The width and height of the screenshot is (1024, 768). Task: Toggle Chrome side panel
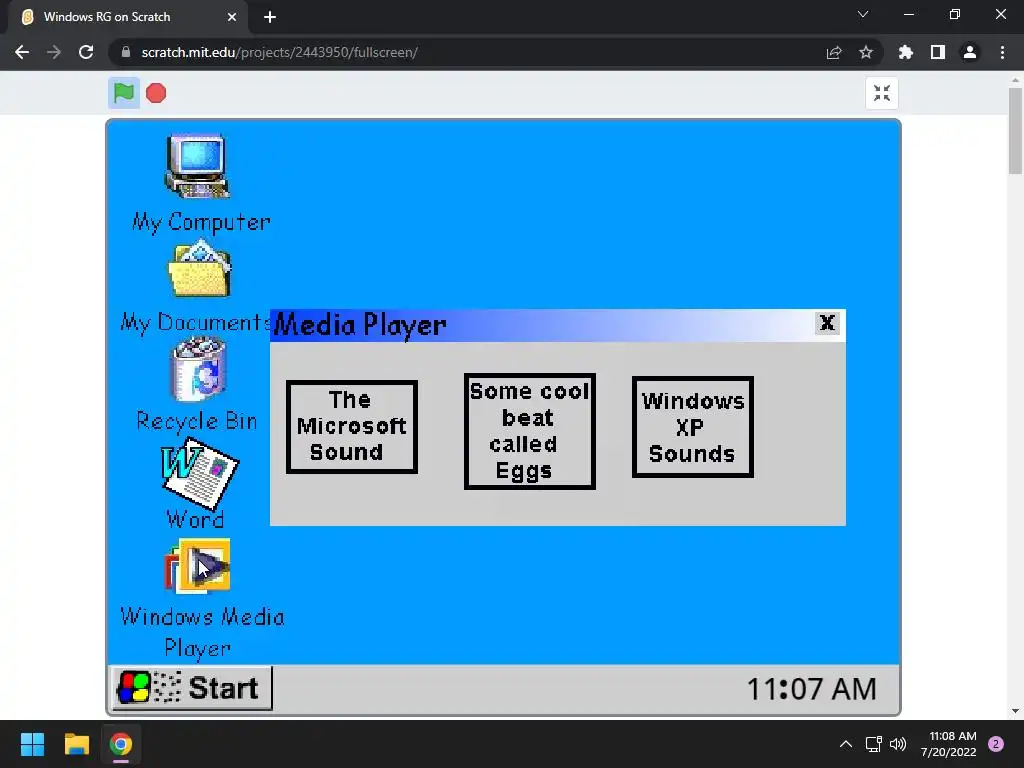(938, 52)
